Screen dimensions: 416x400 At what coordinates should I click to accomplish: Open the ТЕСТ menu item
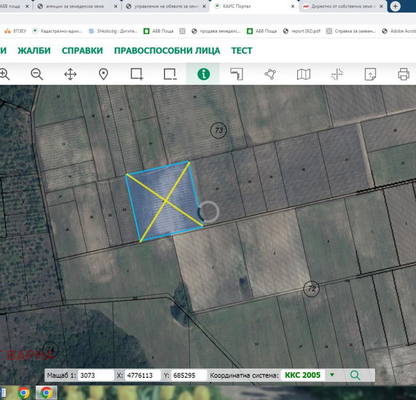click(x=242, y=51)
